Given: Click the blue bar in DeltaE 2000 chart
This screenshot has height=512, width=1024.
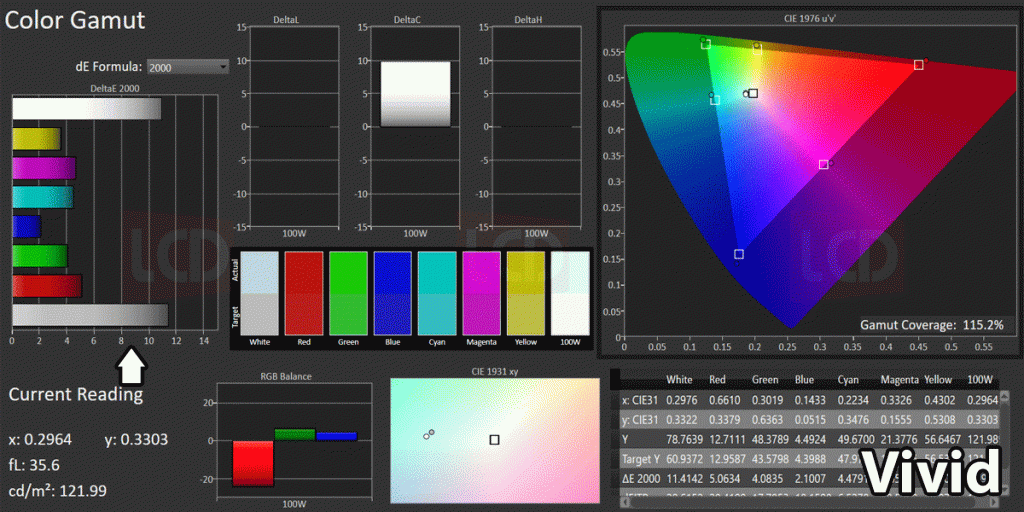Looking at the screenshot, I should (27, 227).
